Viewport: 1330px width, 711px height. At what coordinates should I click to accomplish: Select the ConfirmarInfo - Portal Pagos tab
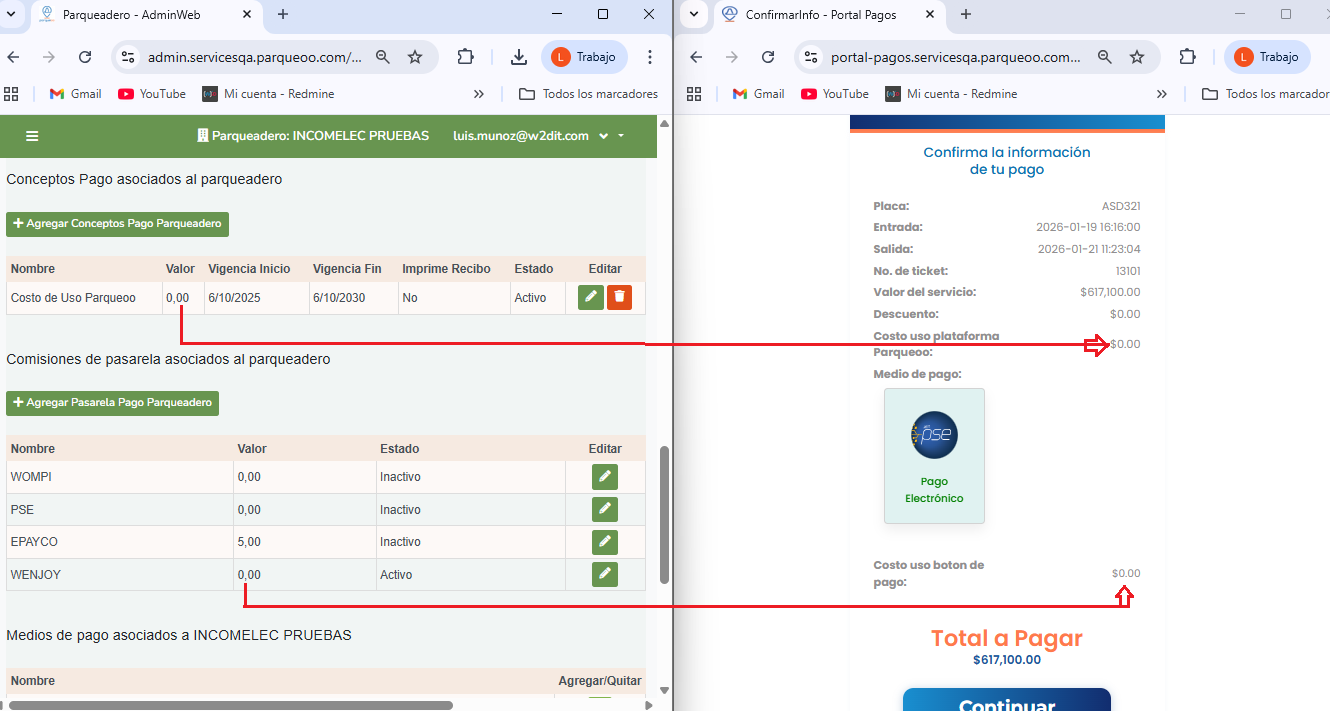(820, 14)
